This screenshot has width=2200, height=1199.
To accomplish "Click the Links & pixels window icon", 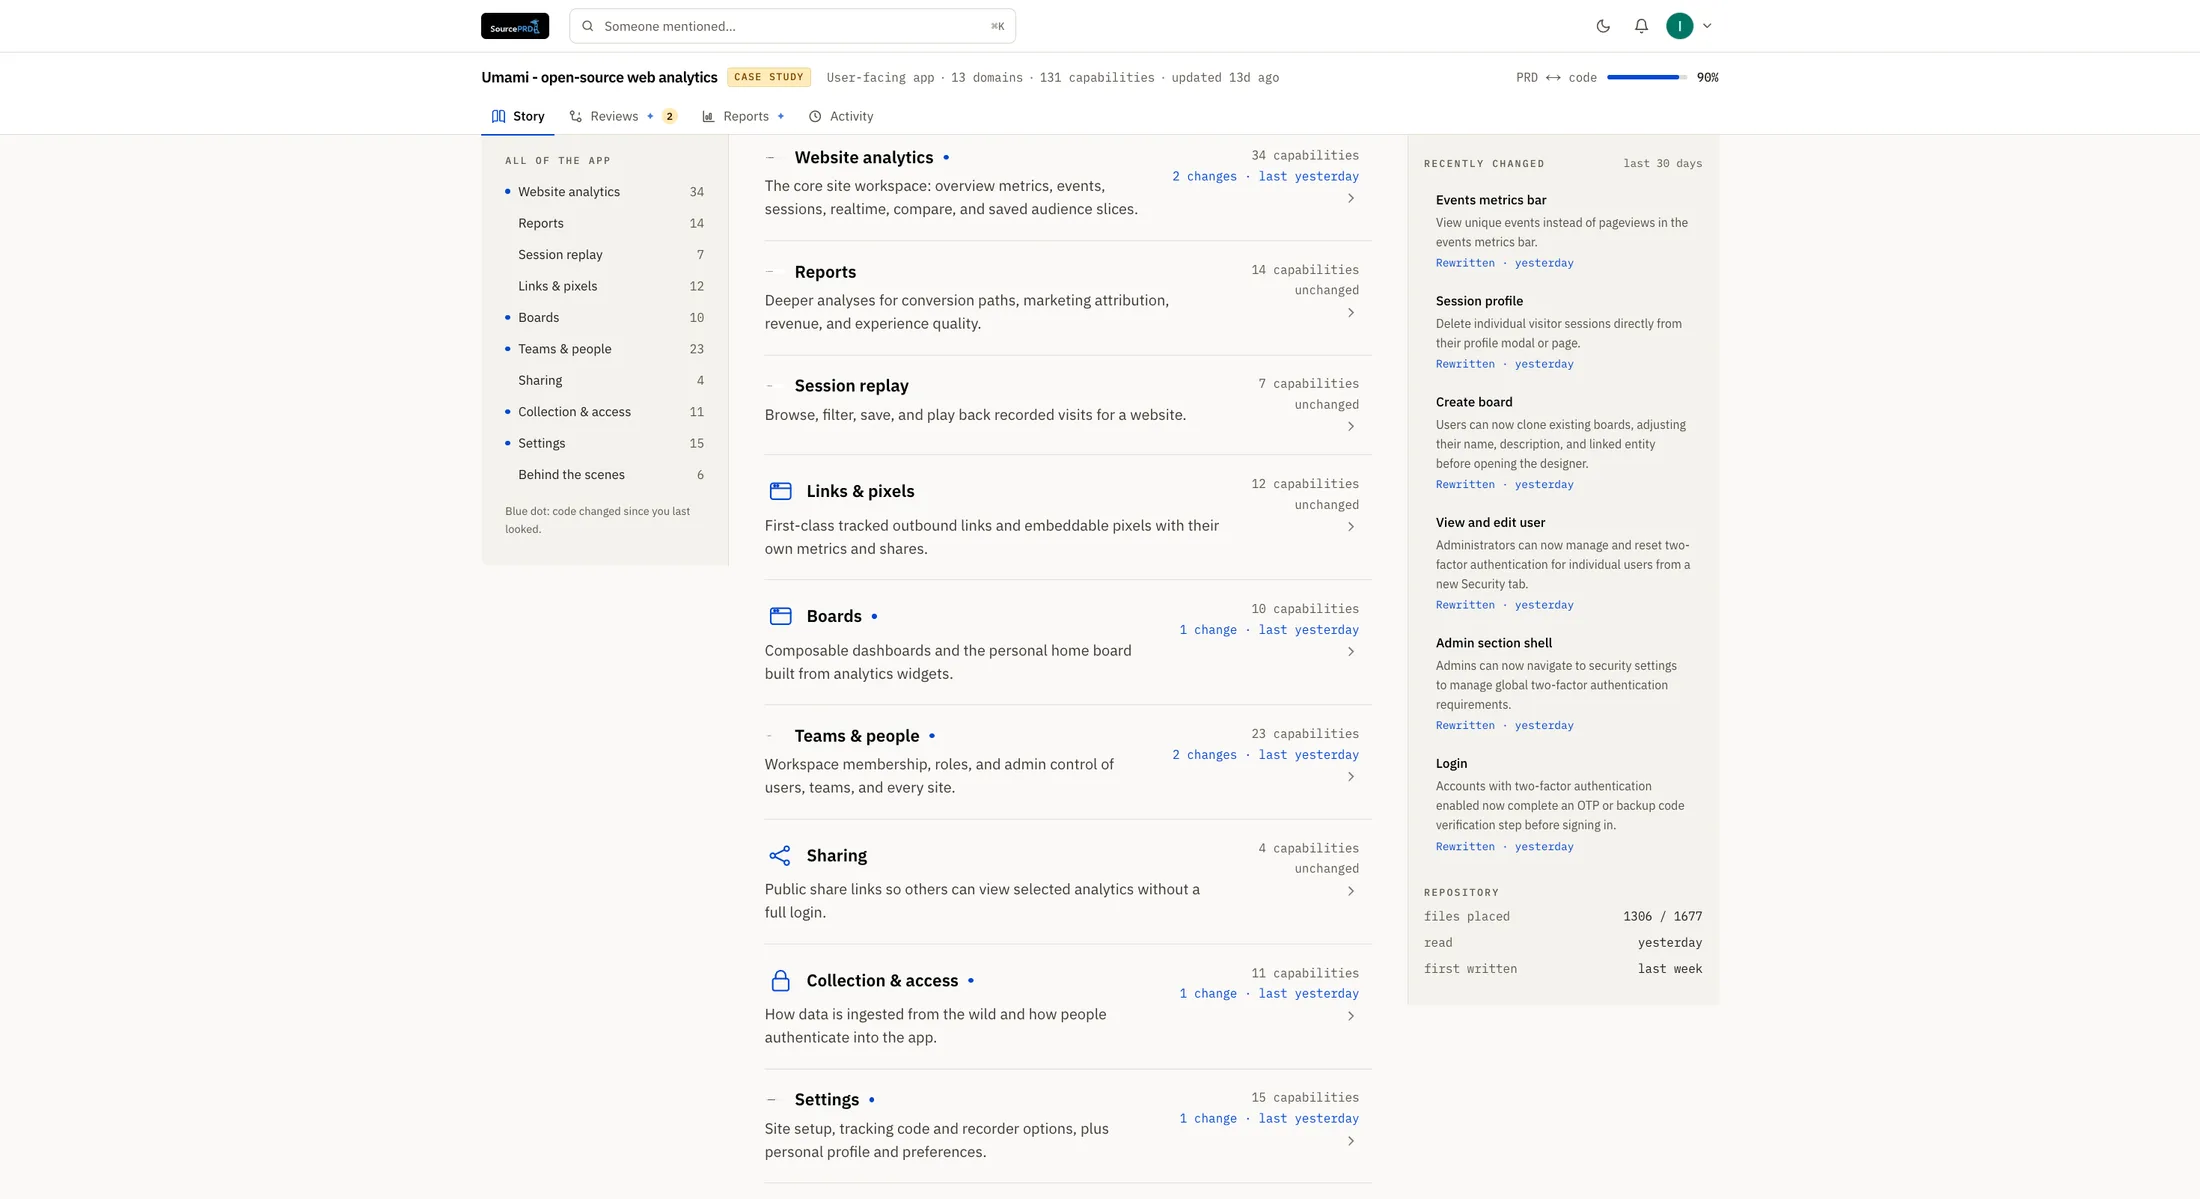I will click(780, 491).
